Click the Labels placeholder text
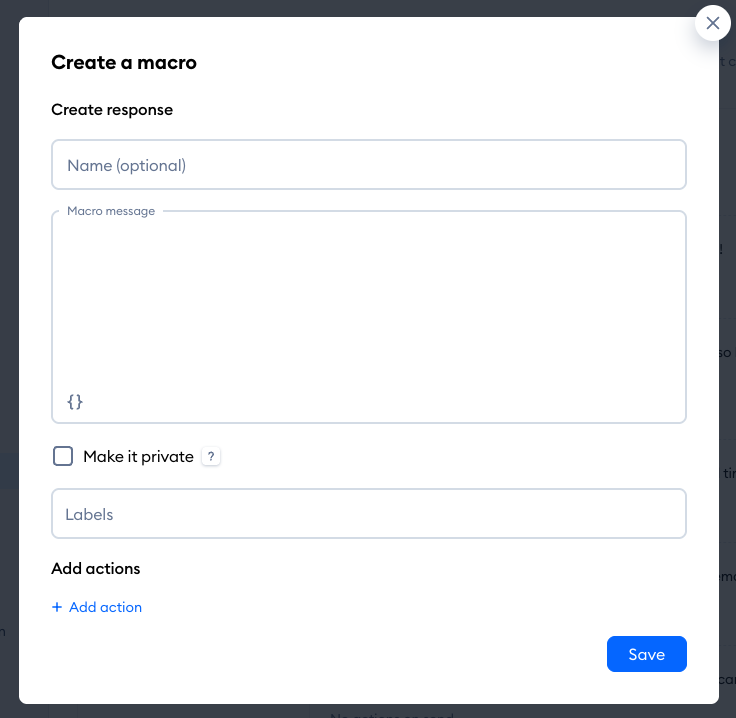 click(x=89, y=514)
